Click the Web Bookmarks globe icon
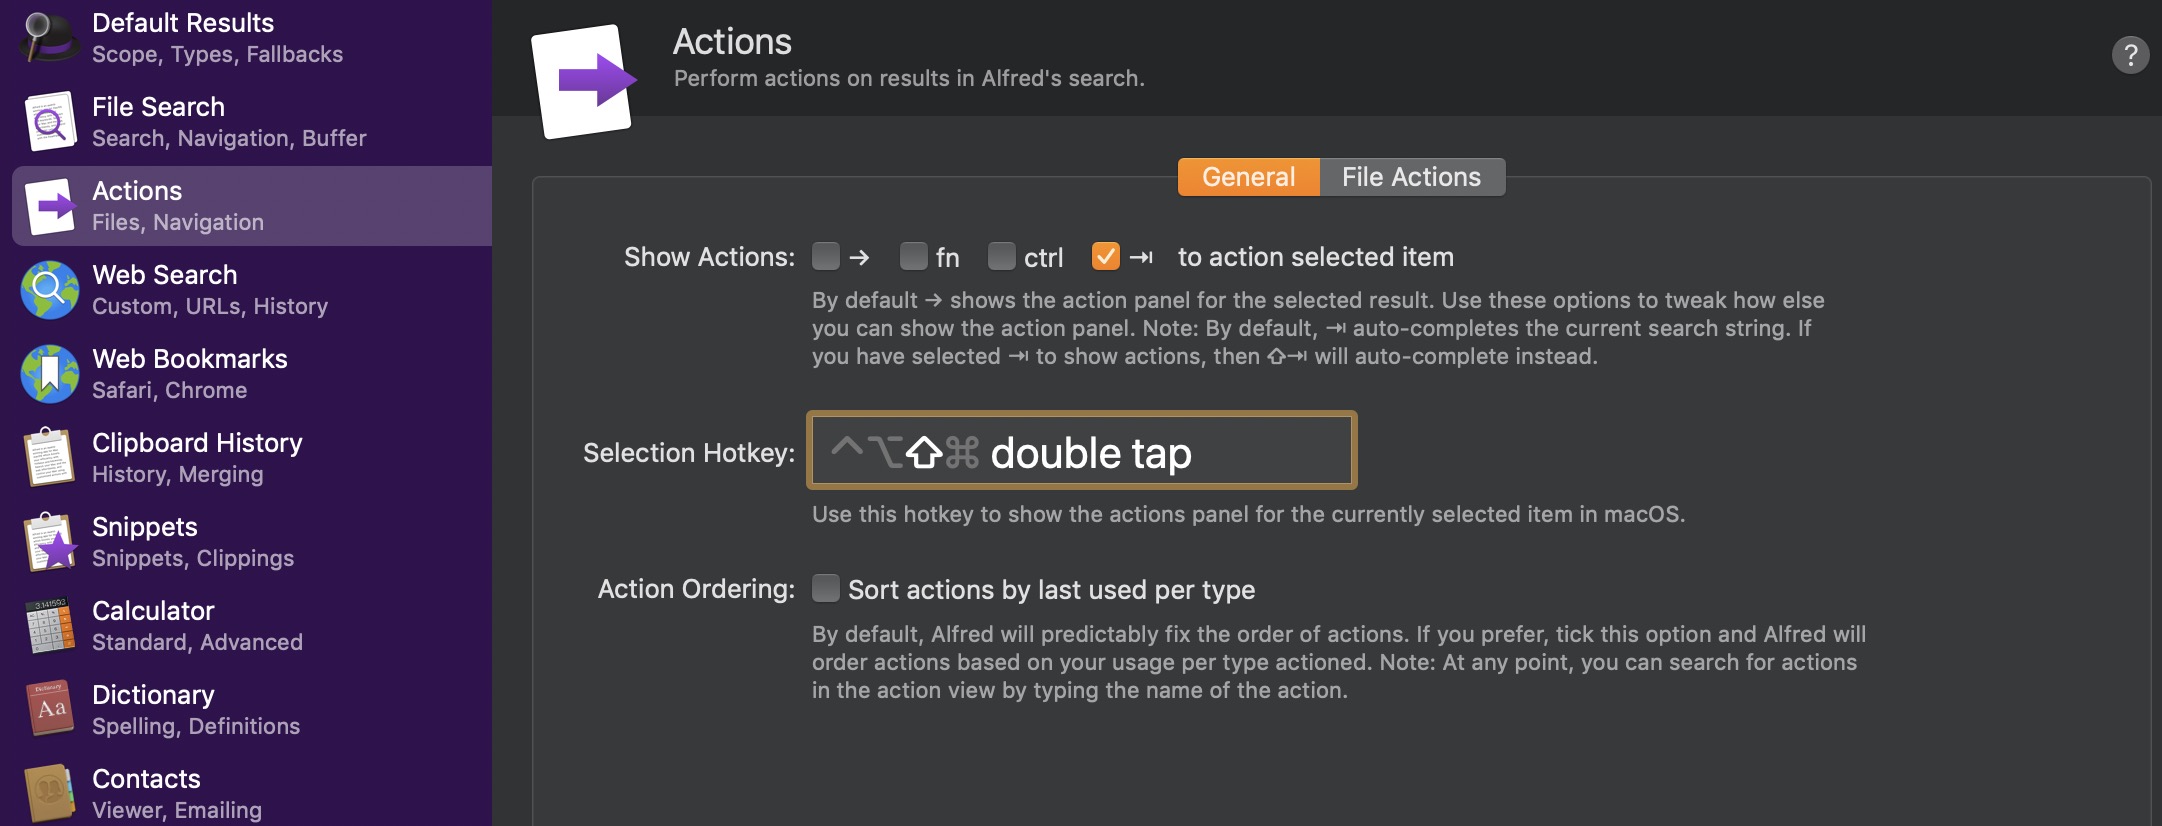 pos(50,374)
